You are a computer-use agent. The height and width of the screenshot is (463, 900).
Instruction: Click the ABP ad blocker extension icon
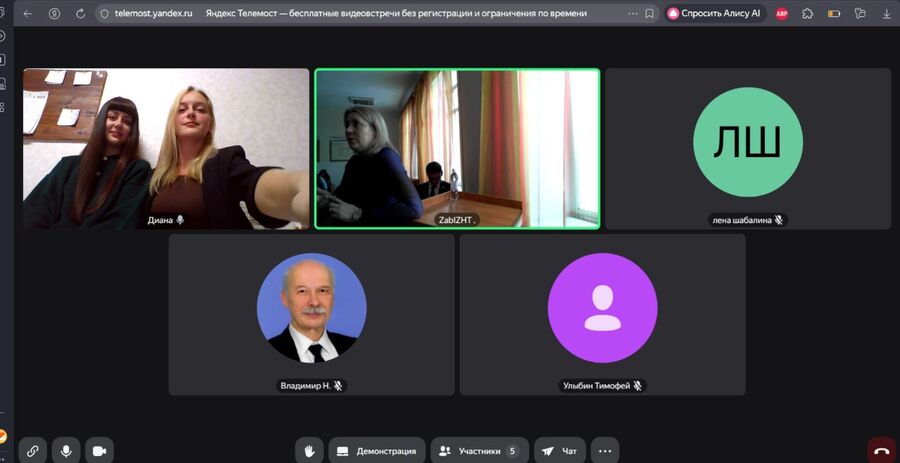(x=782, y=14)
